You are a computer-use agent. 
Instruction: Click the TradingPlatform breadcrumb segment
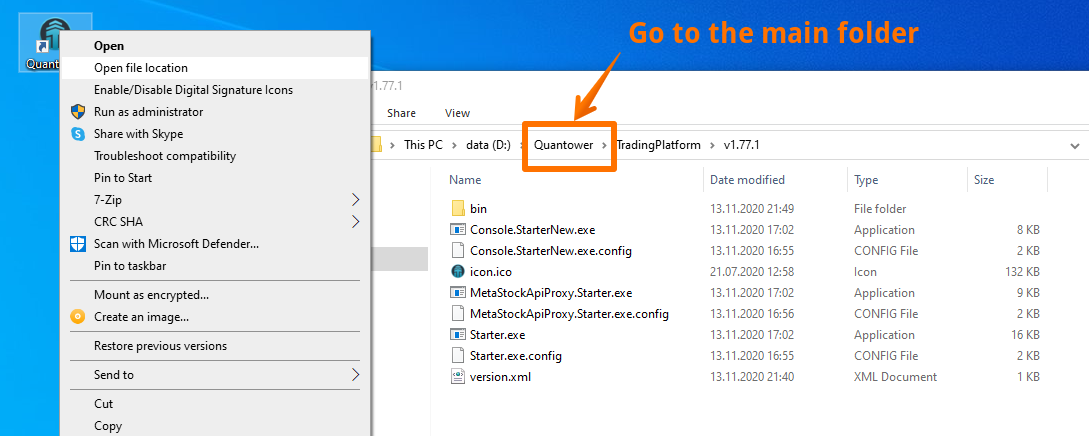tap(658, 145)
